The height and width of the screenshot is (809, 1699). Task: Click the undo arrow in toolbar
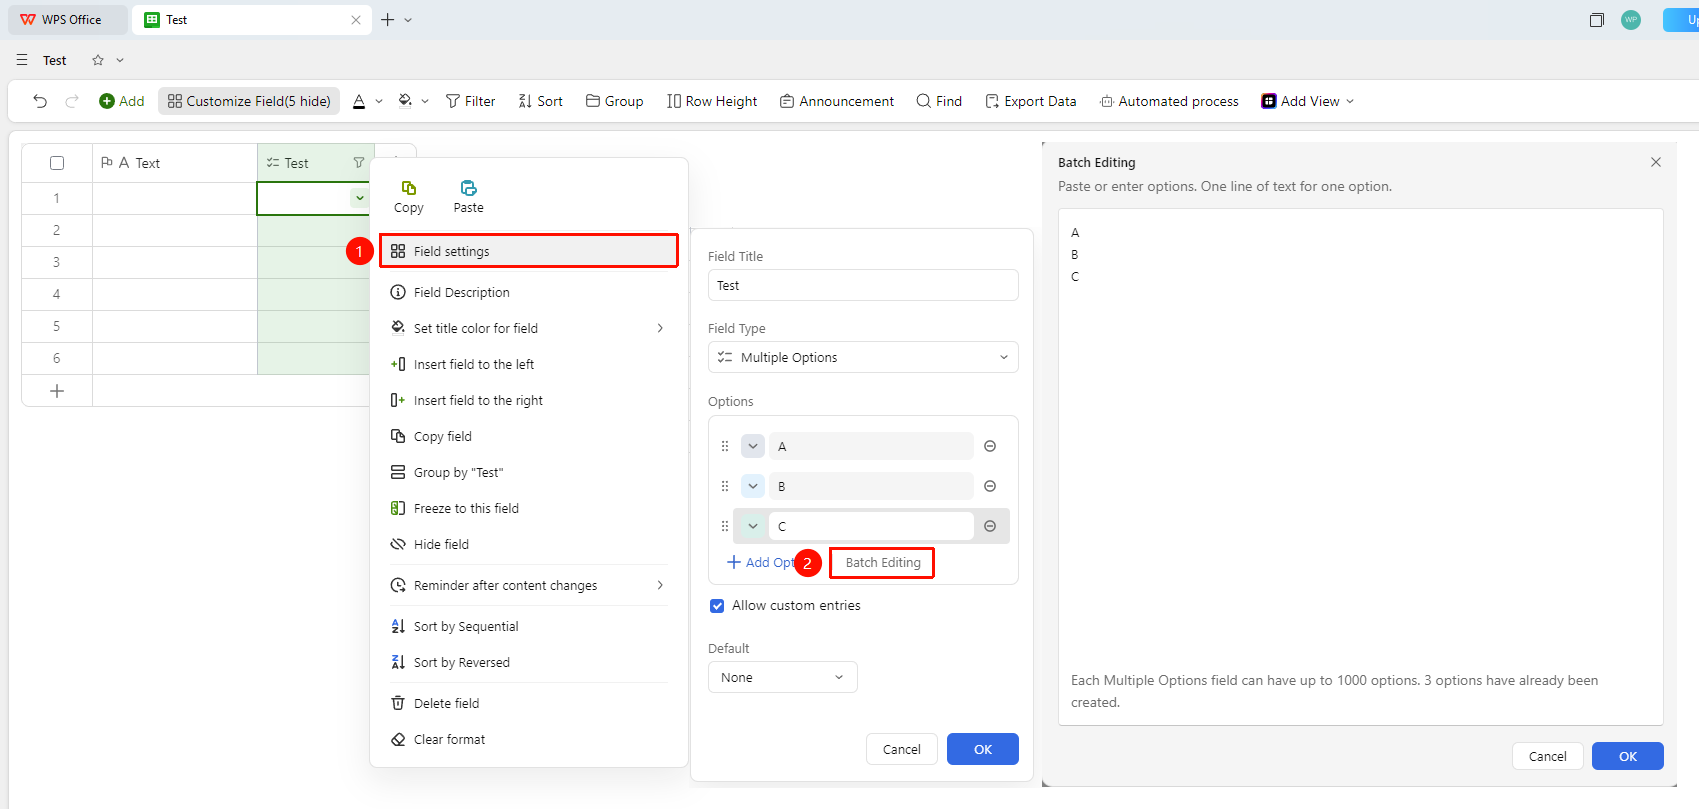point(40,101)
